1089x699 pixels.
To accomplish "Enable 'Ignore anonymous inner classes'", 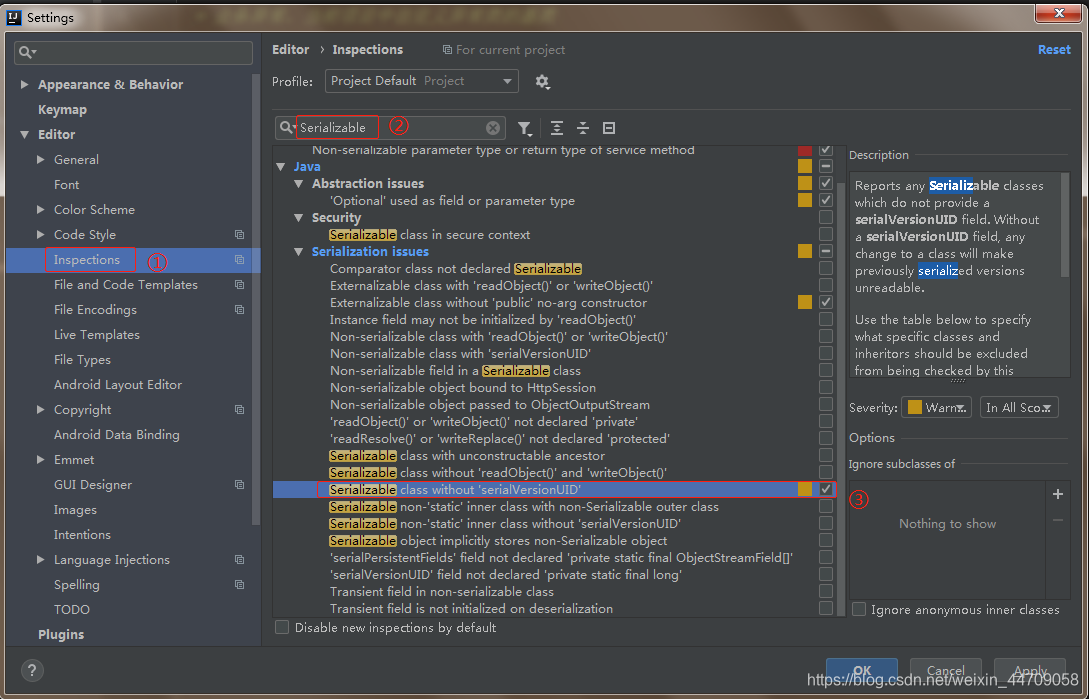I will pyautogui.click(x=858, y=609).
